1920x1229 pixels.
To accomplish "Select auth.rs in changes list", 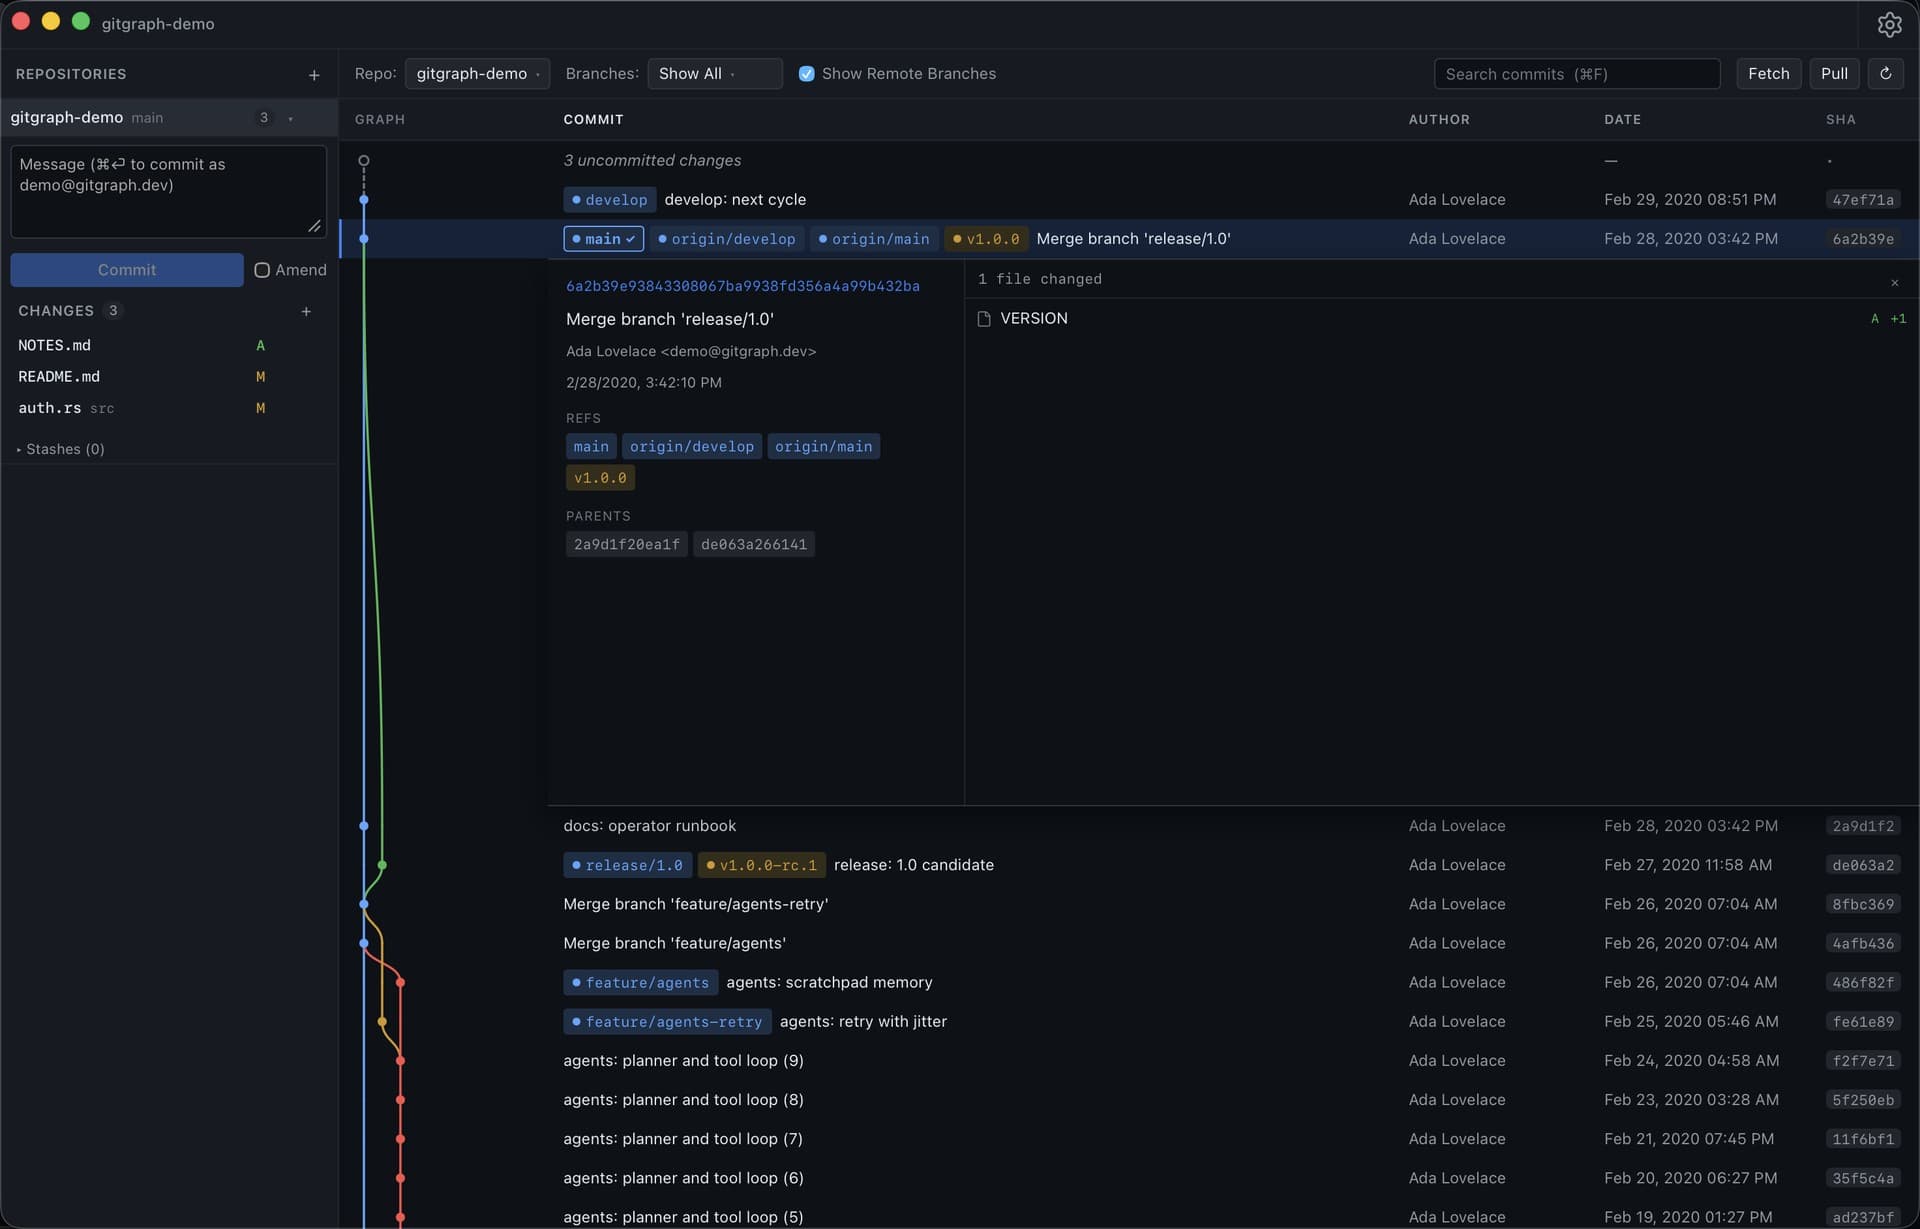I will [x=169, y=408].
